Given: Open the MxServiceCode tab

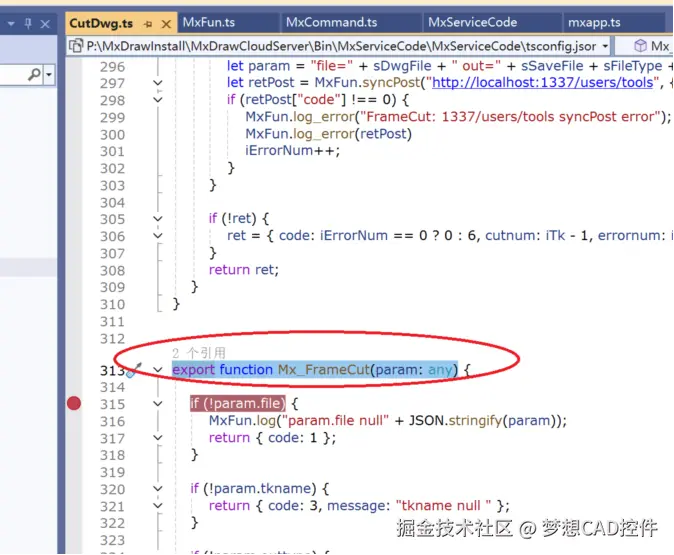Looking at the screenshot, I should coord(472,22).
